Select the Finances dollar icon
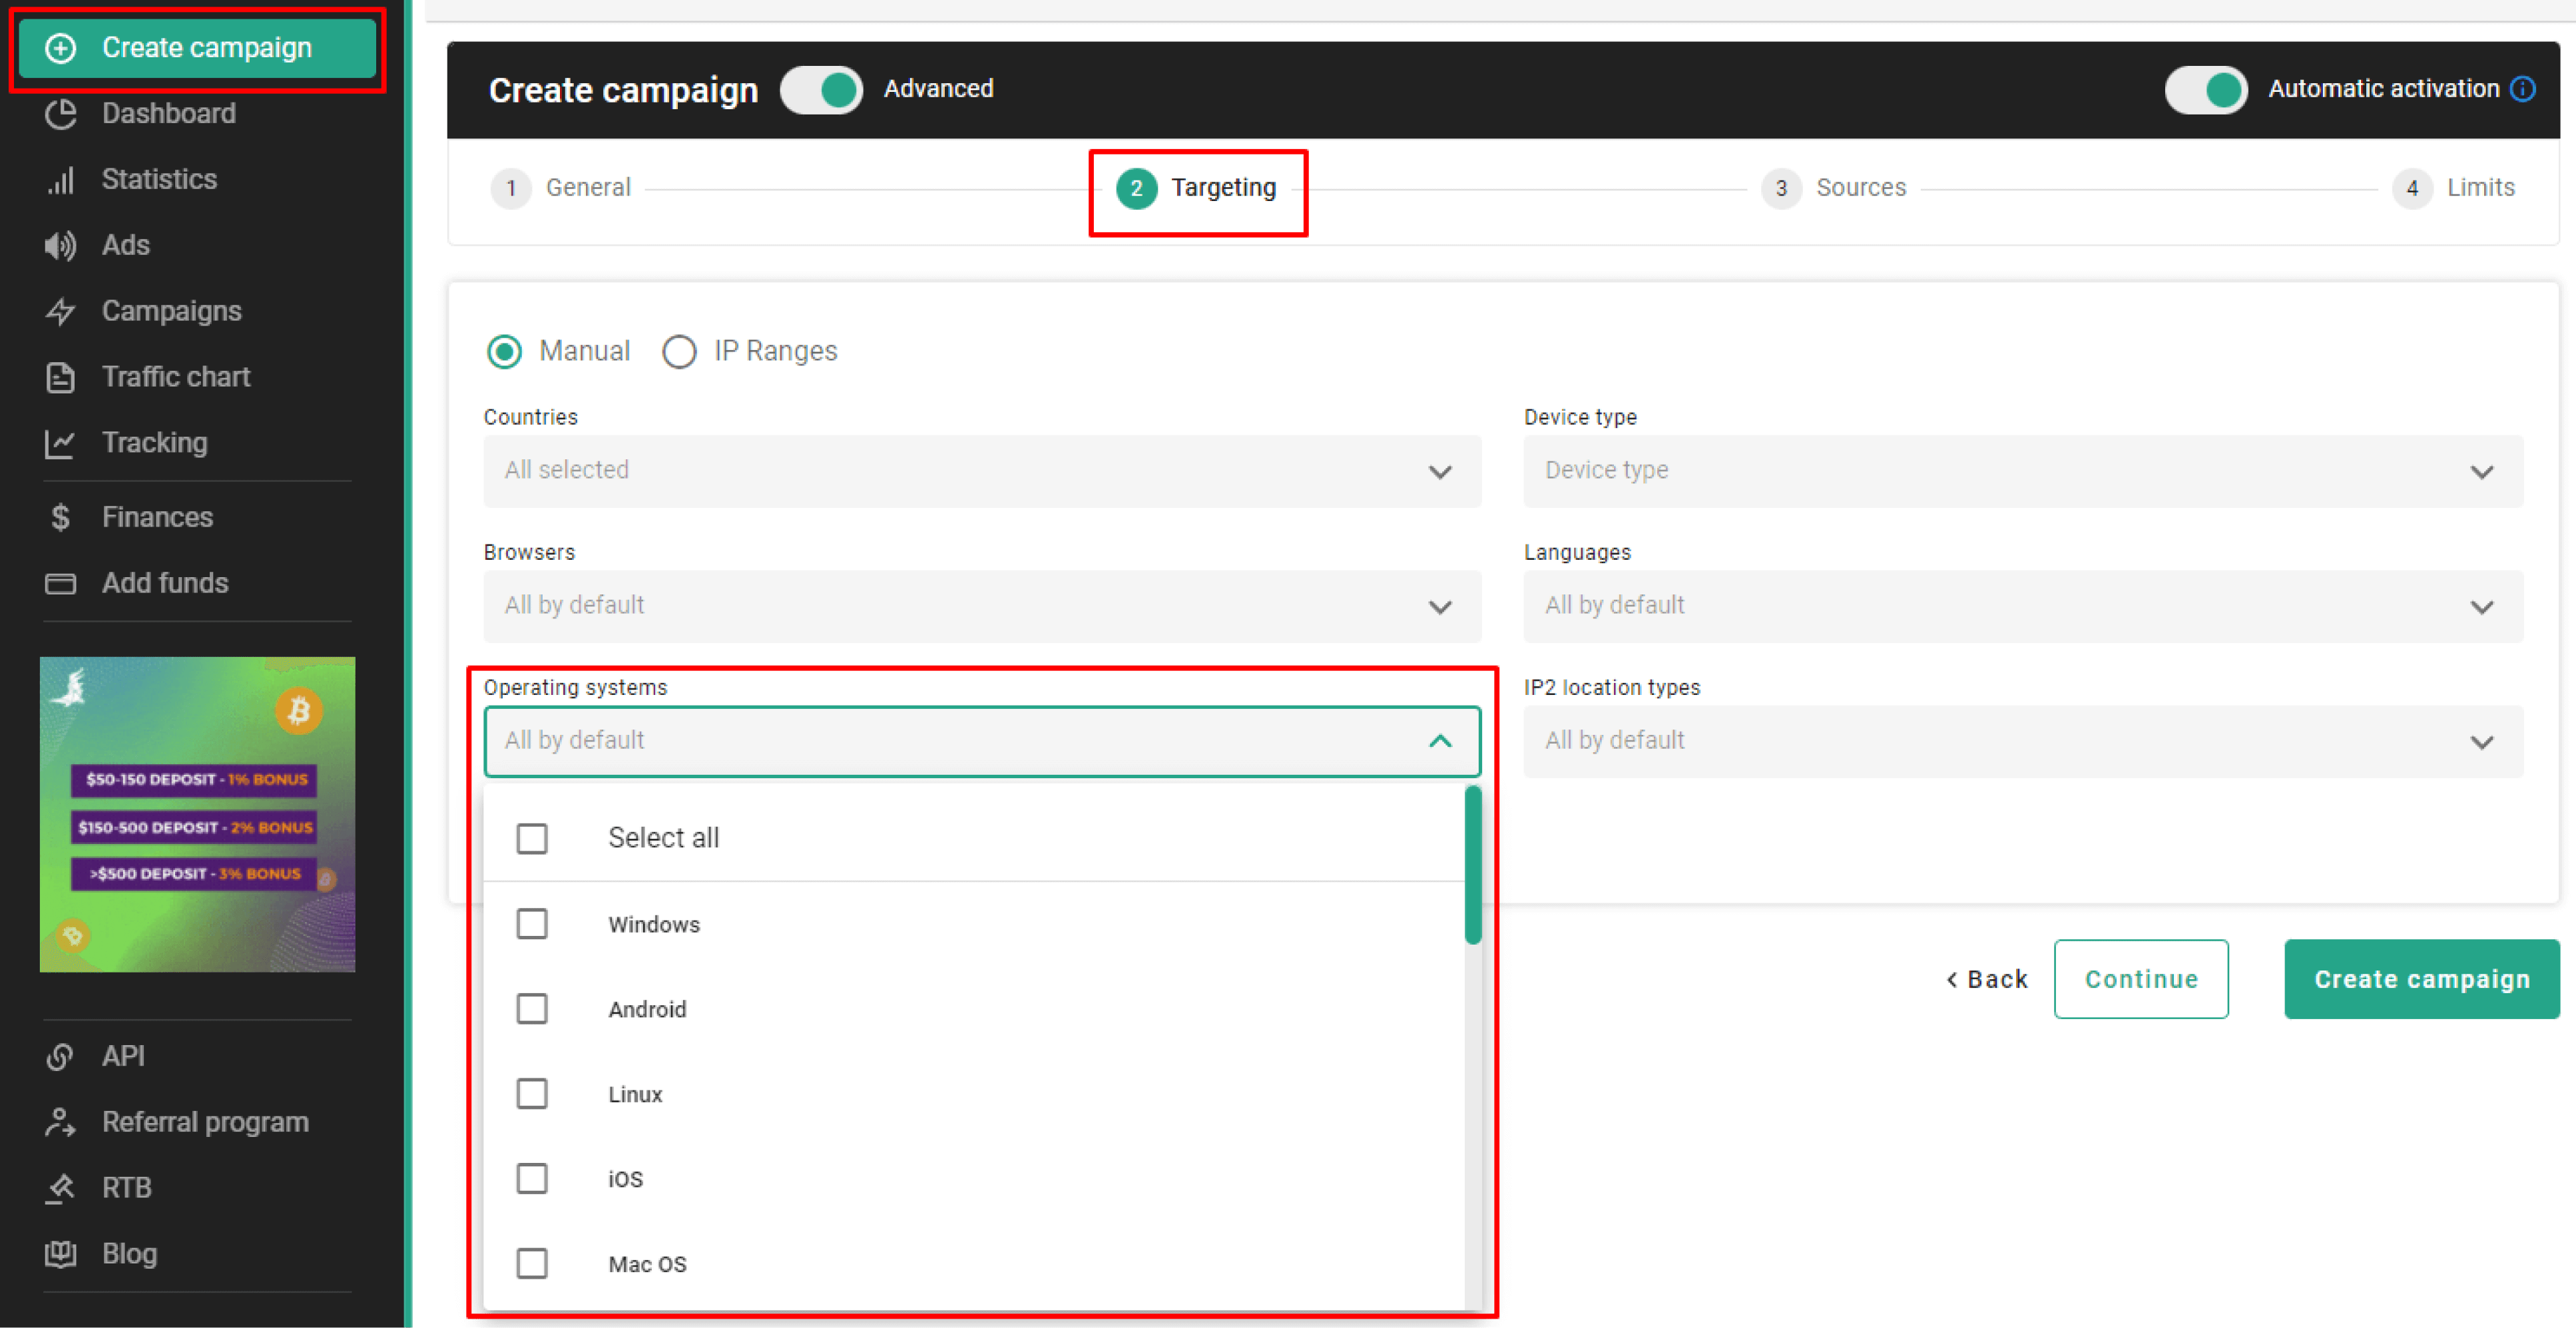The image size is (2576, 1328). pos(60,517)
